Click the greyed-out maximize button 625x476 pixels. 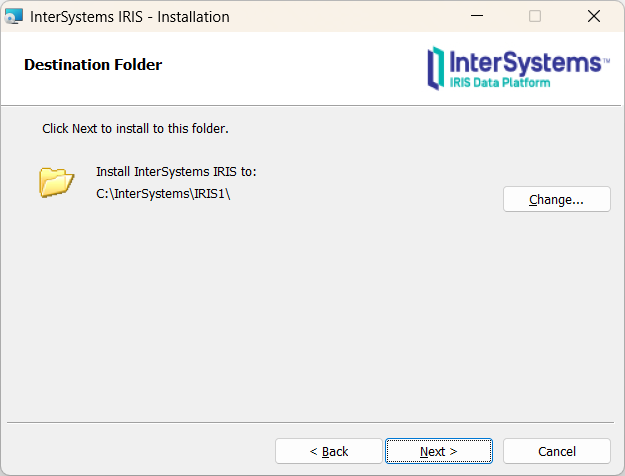535,16
